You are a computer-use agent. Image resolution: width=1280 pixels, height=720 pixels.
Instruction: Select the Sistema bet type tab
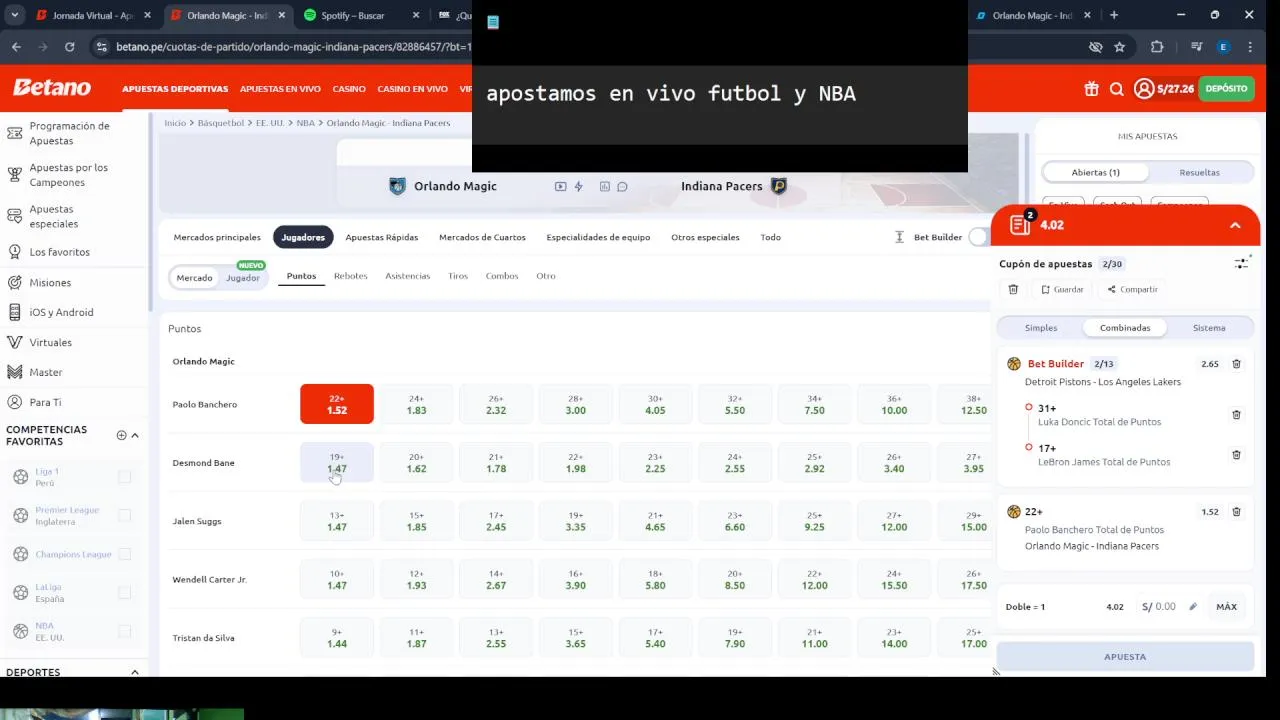point(1209,328)
